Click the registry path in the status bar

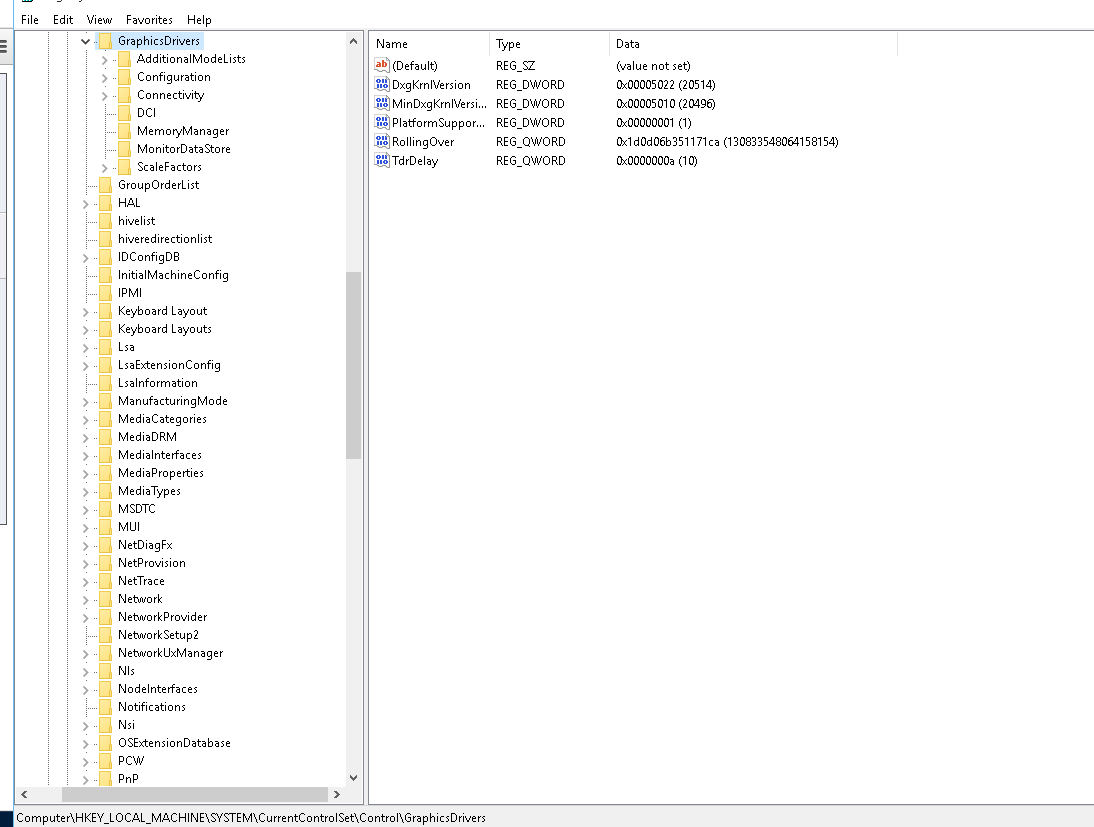click(250, 818)
